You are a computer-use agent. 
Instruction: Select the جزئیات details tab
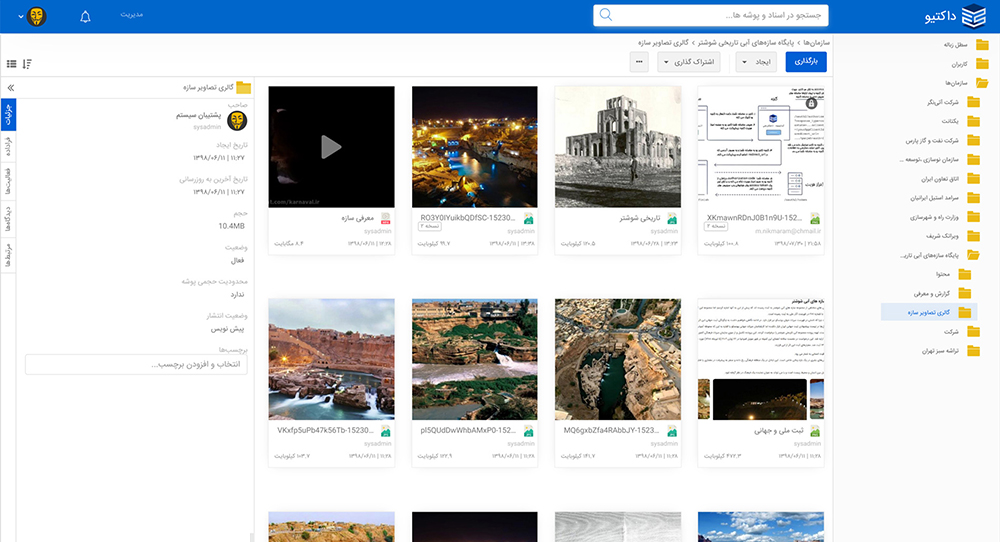click(x=8, y=115)
